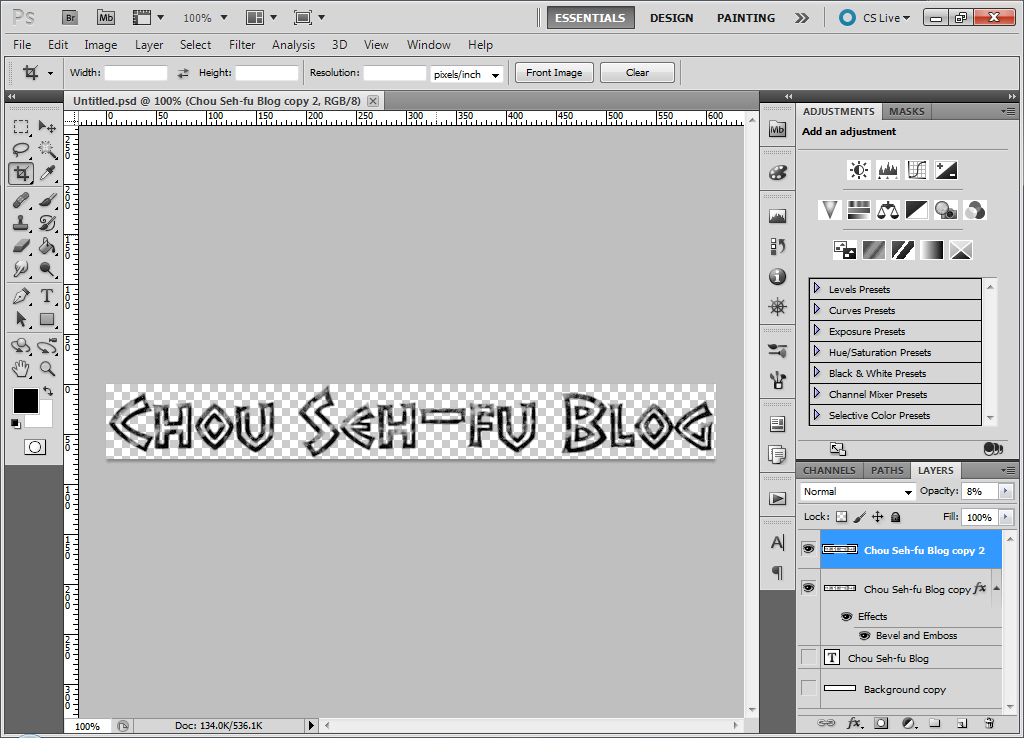
Task: Open the Filter menu
Action: [x=242, y=44]
